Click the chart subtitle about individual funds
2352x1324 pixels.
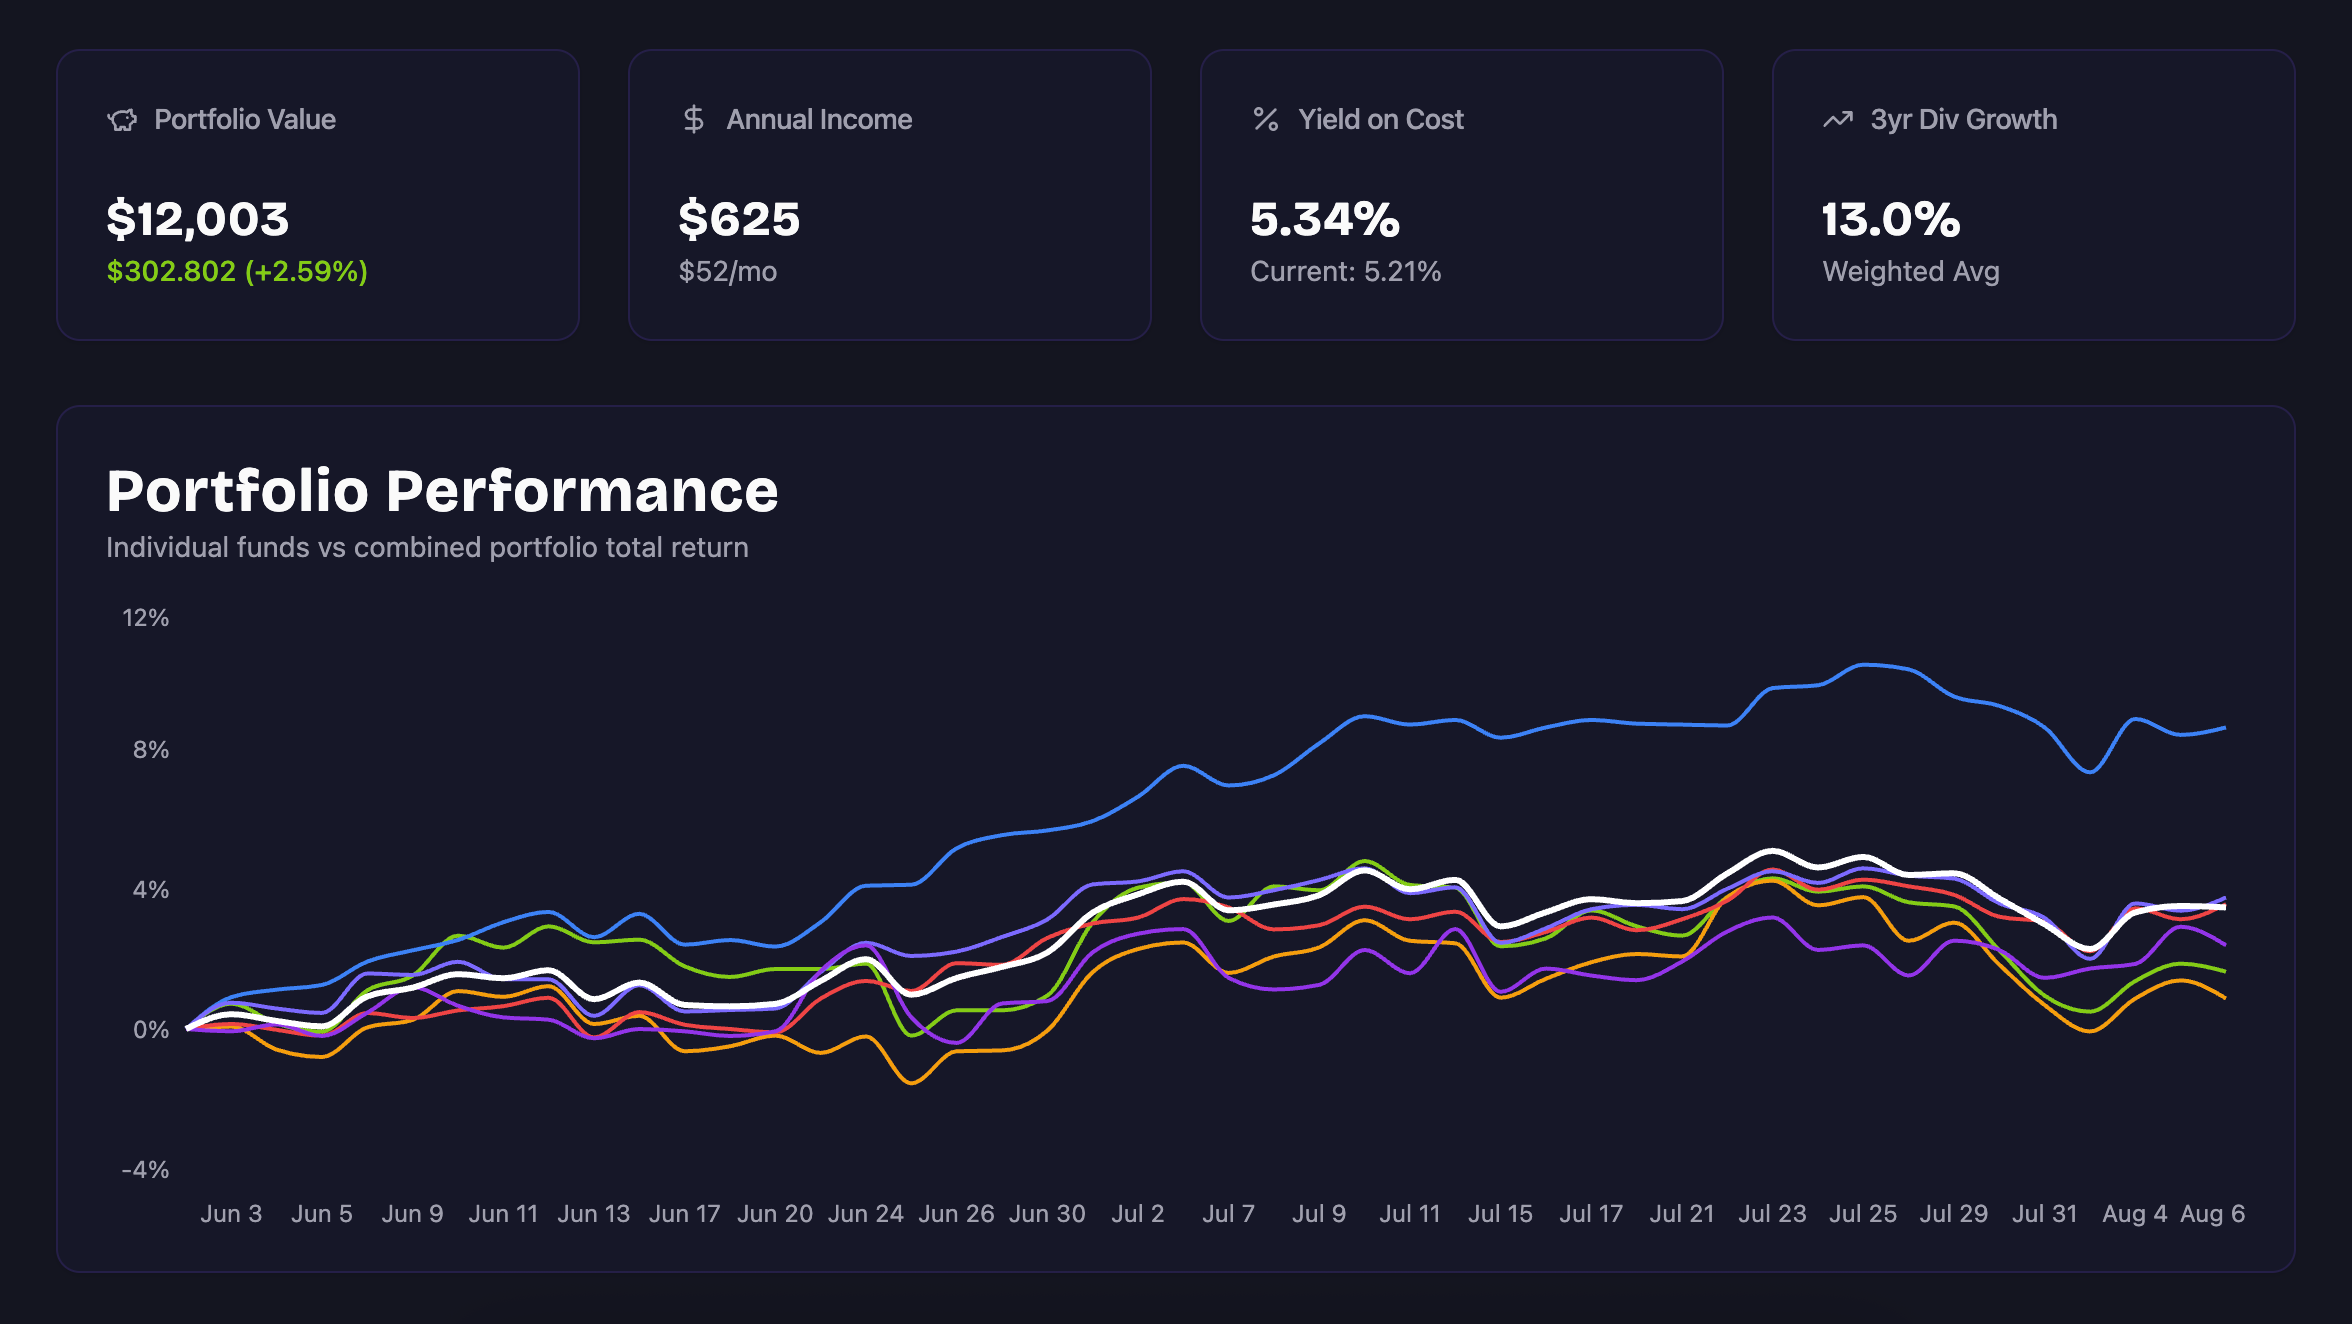427,547
